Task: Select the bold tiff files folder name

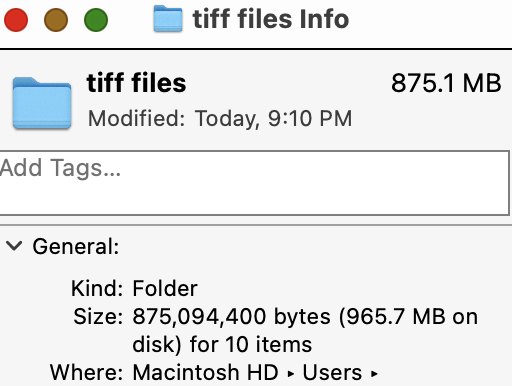Action: 136,83
